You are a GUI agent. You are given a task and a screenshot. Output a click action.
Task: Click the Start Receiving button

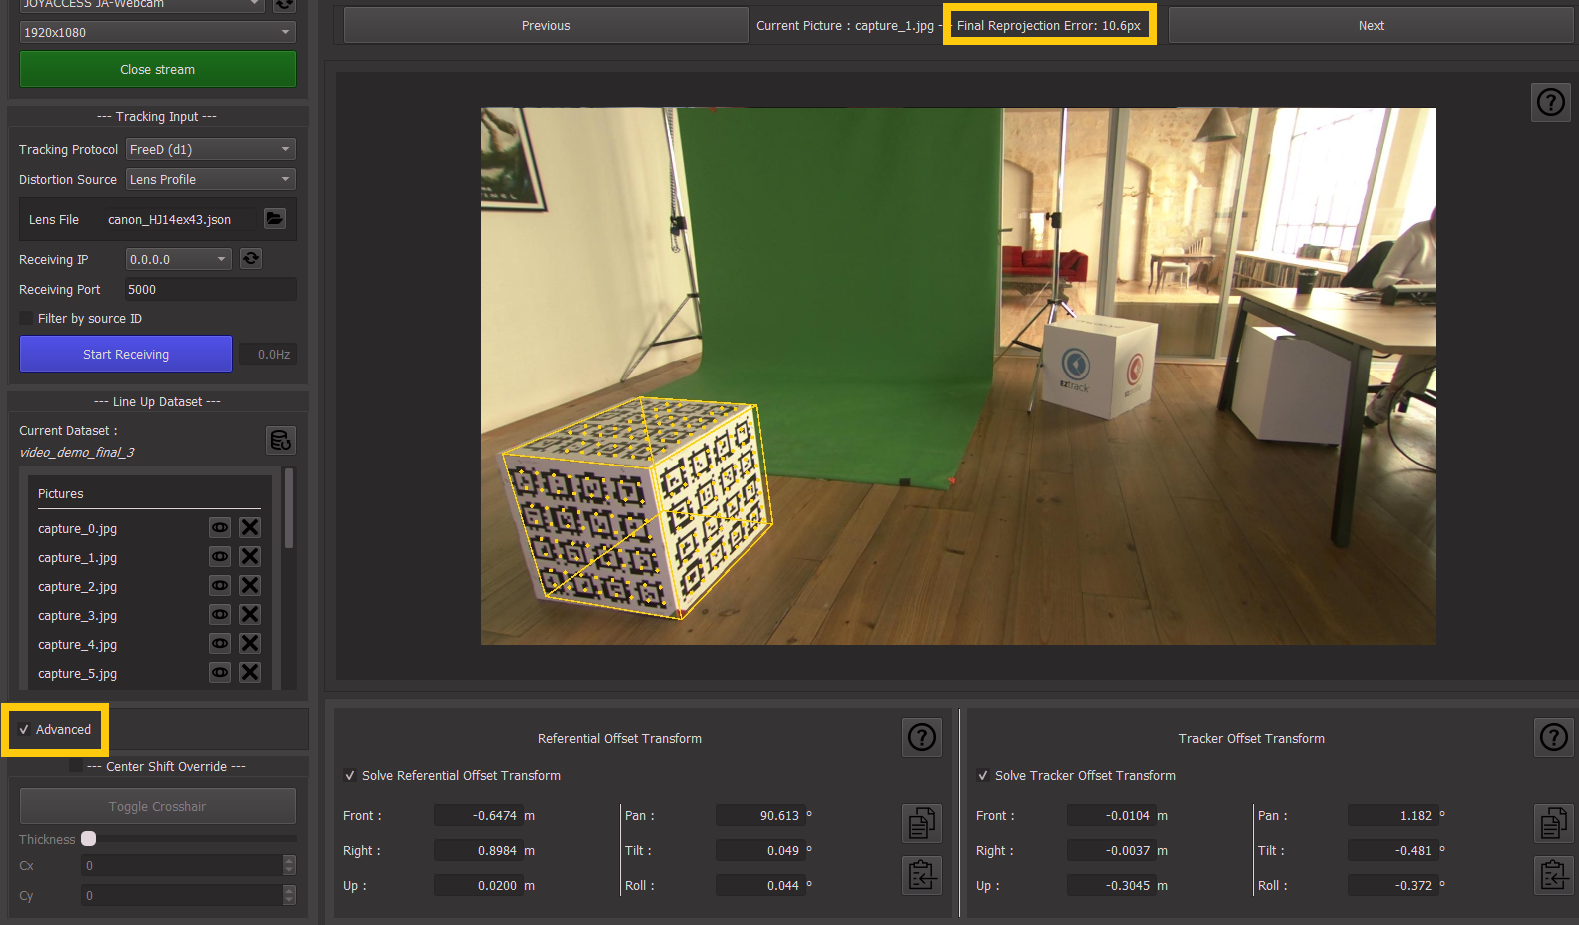126,355
